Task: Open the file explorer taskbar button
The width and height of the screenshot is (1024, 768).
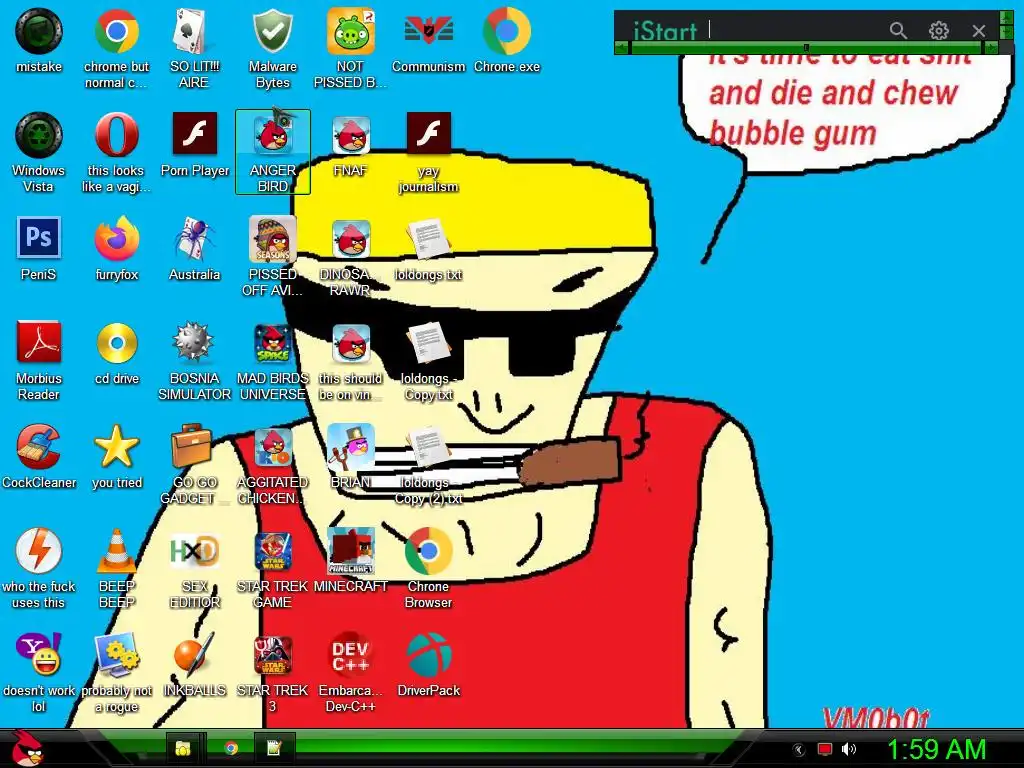Action: tap(183, 748)
